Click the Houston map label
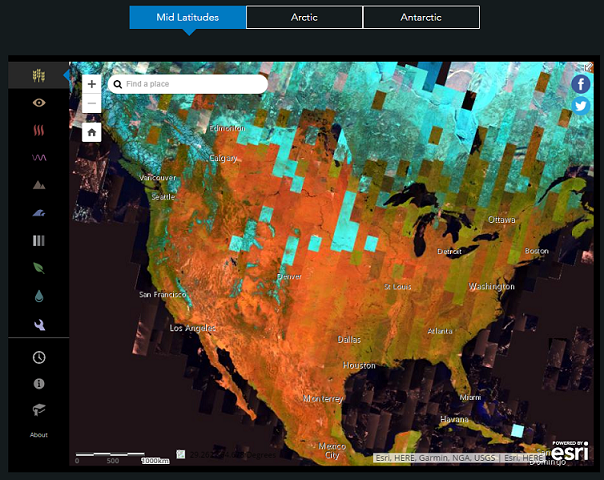604x480 pixels. pyautogui.click(x=359, y=365)
